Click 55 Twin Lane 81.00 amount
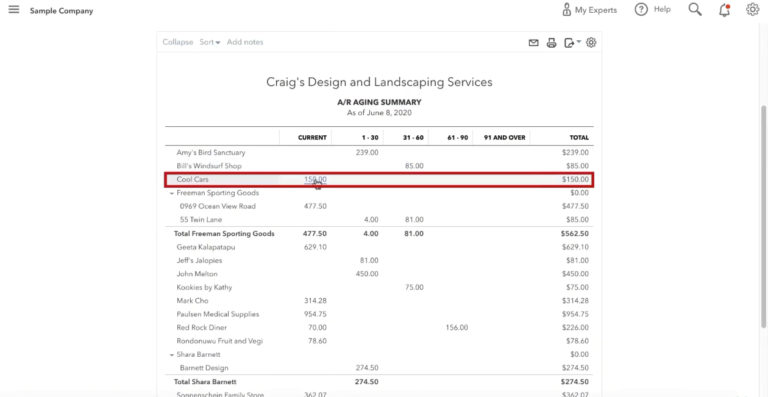The width and height of the screenshot is (768, 397). (x=414, y=220)
